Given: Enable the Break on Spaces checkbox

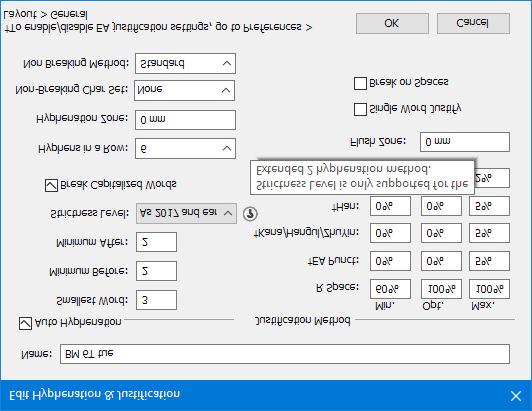Looking at the screenshot, I should coord(360,83).
